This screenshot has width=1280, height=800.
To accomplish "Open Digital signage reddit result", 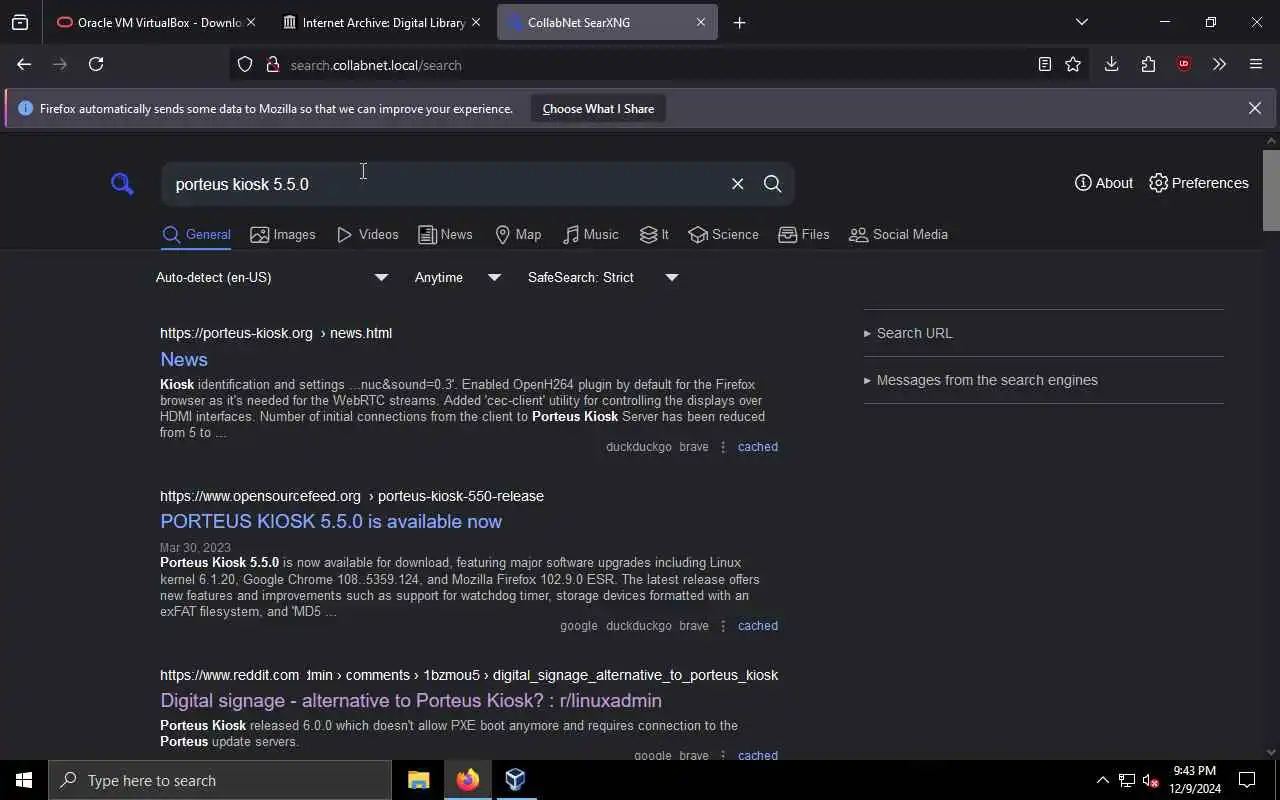I will (x=411, y=700).
